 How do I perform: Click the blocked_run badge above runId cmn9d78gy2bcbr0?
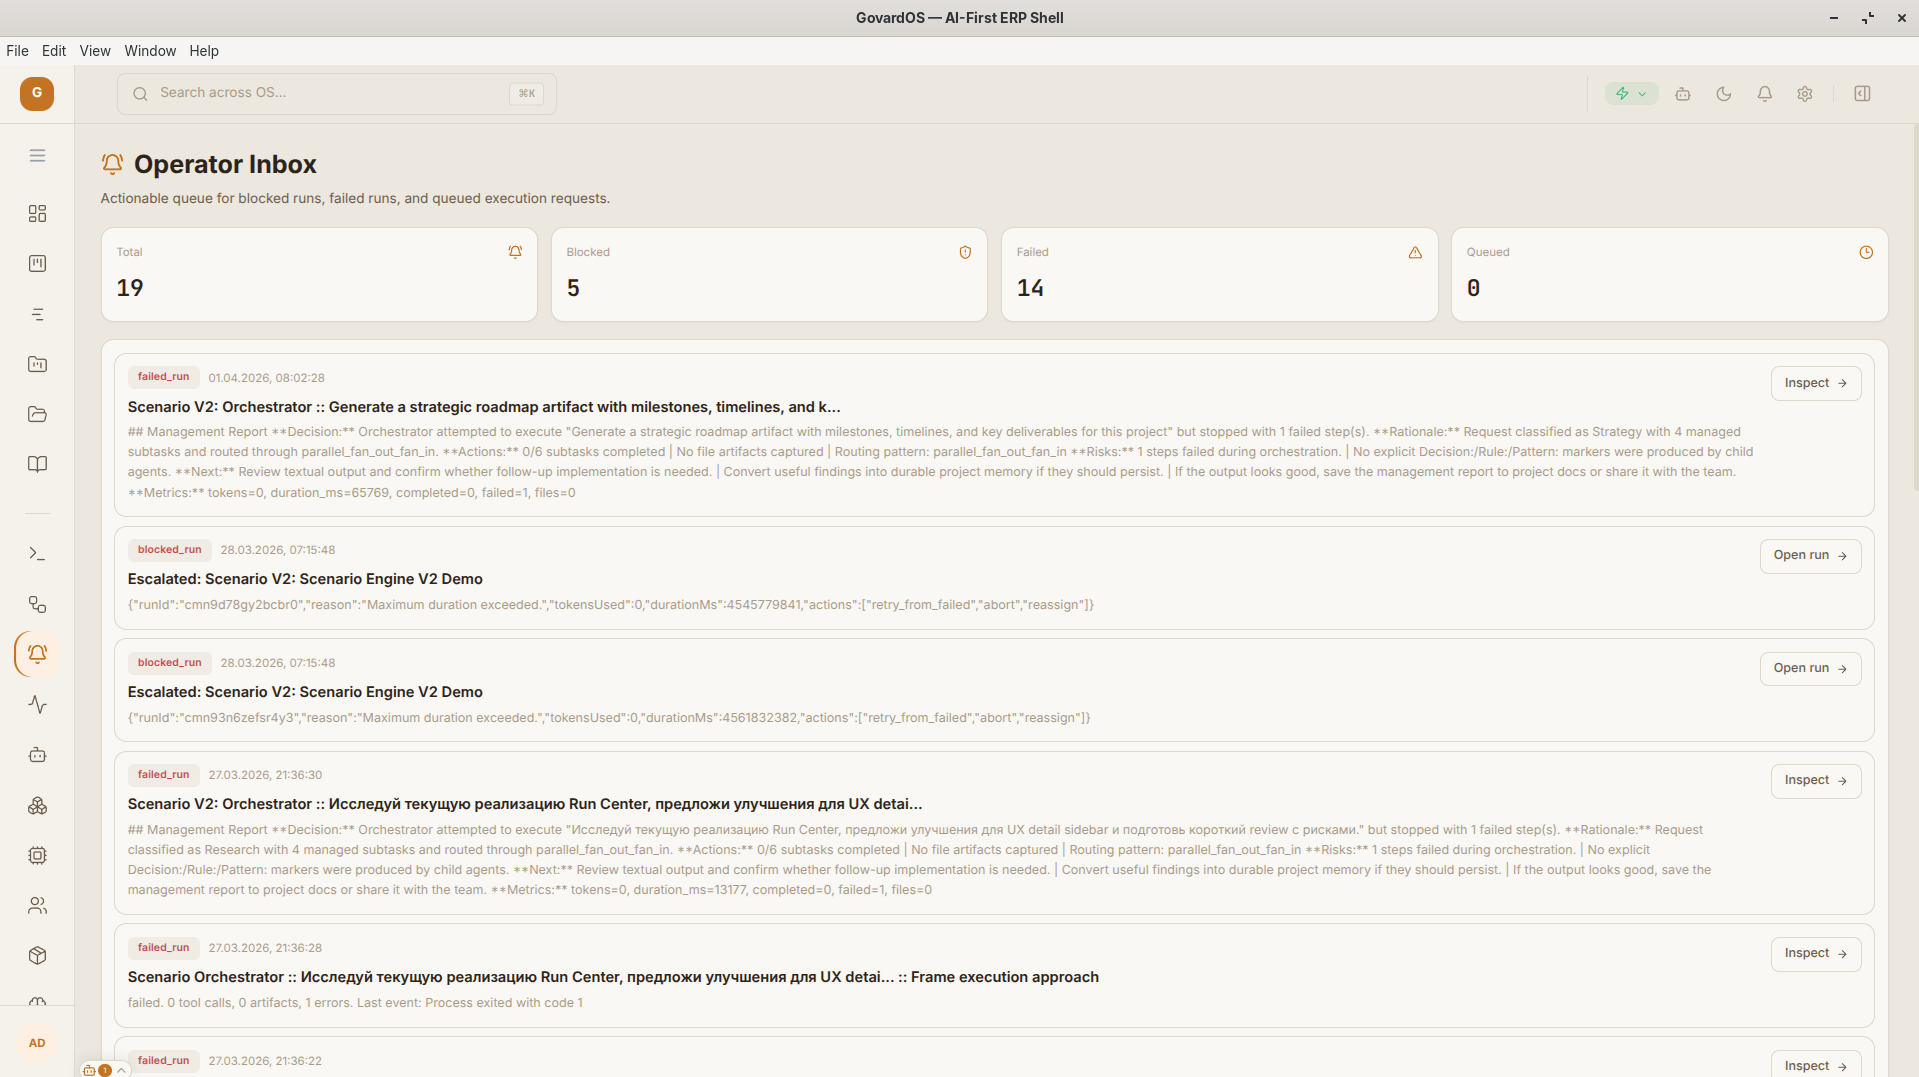[x=169, y=550]
